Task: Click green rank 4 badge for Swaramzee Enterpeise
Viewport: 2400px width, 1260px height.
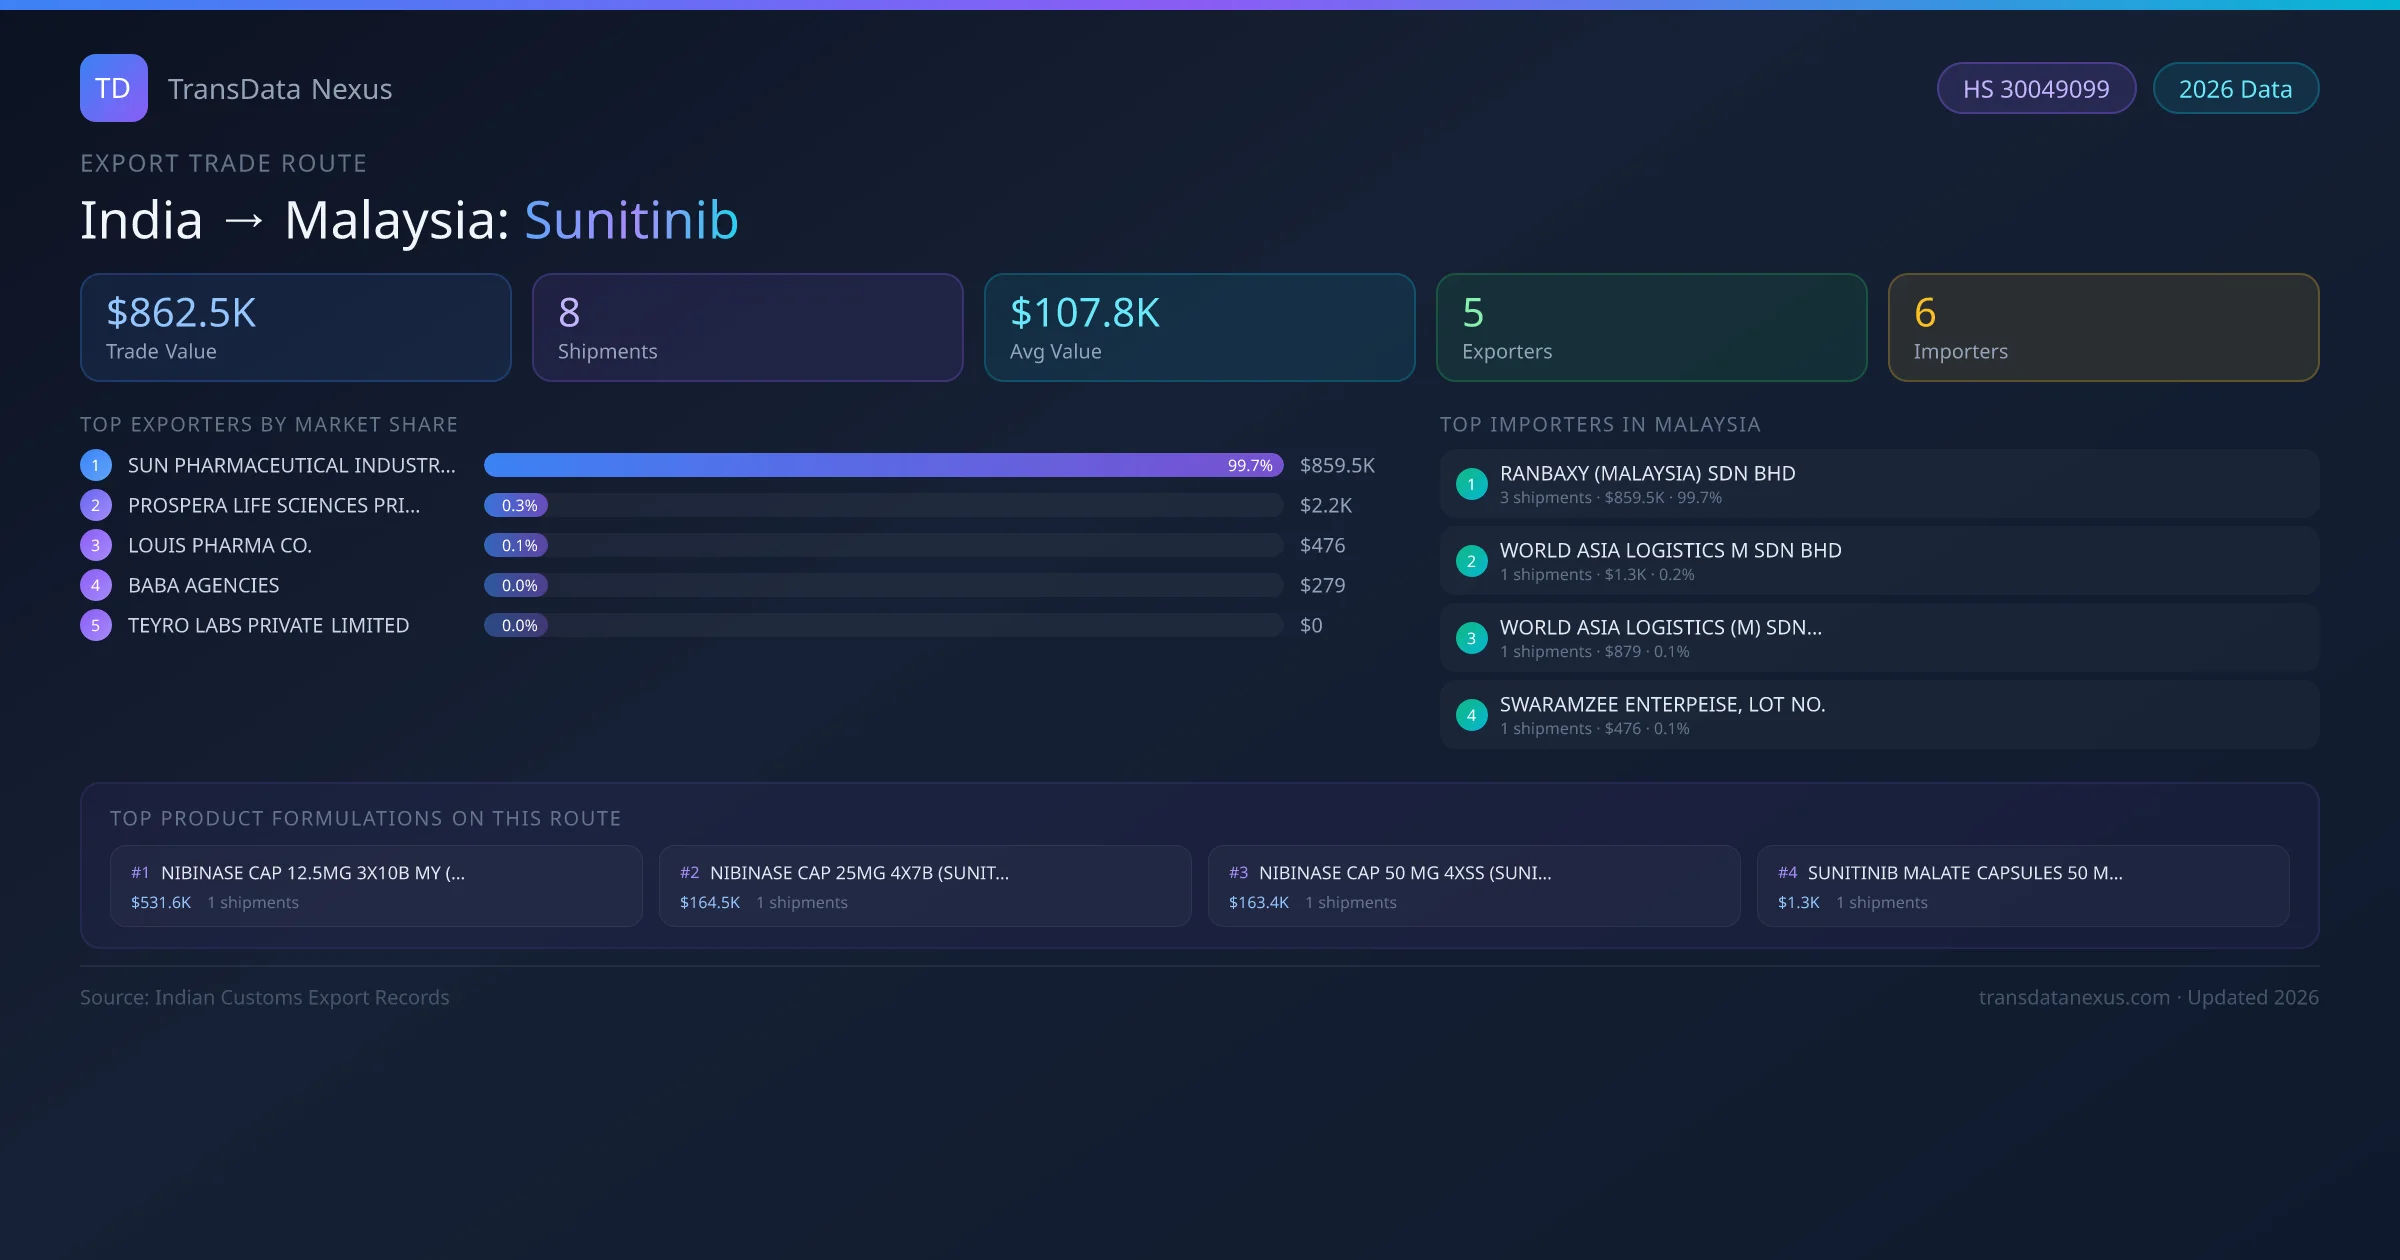Action: [x=1471, y=715]
